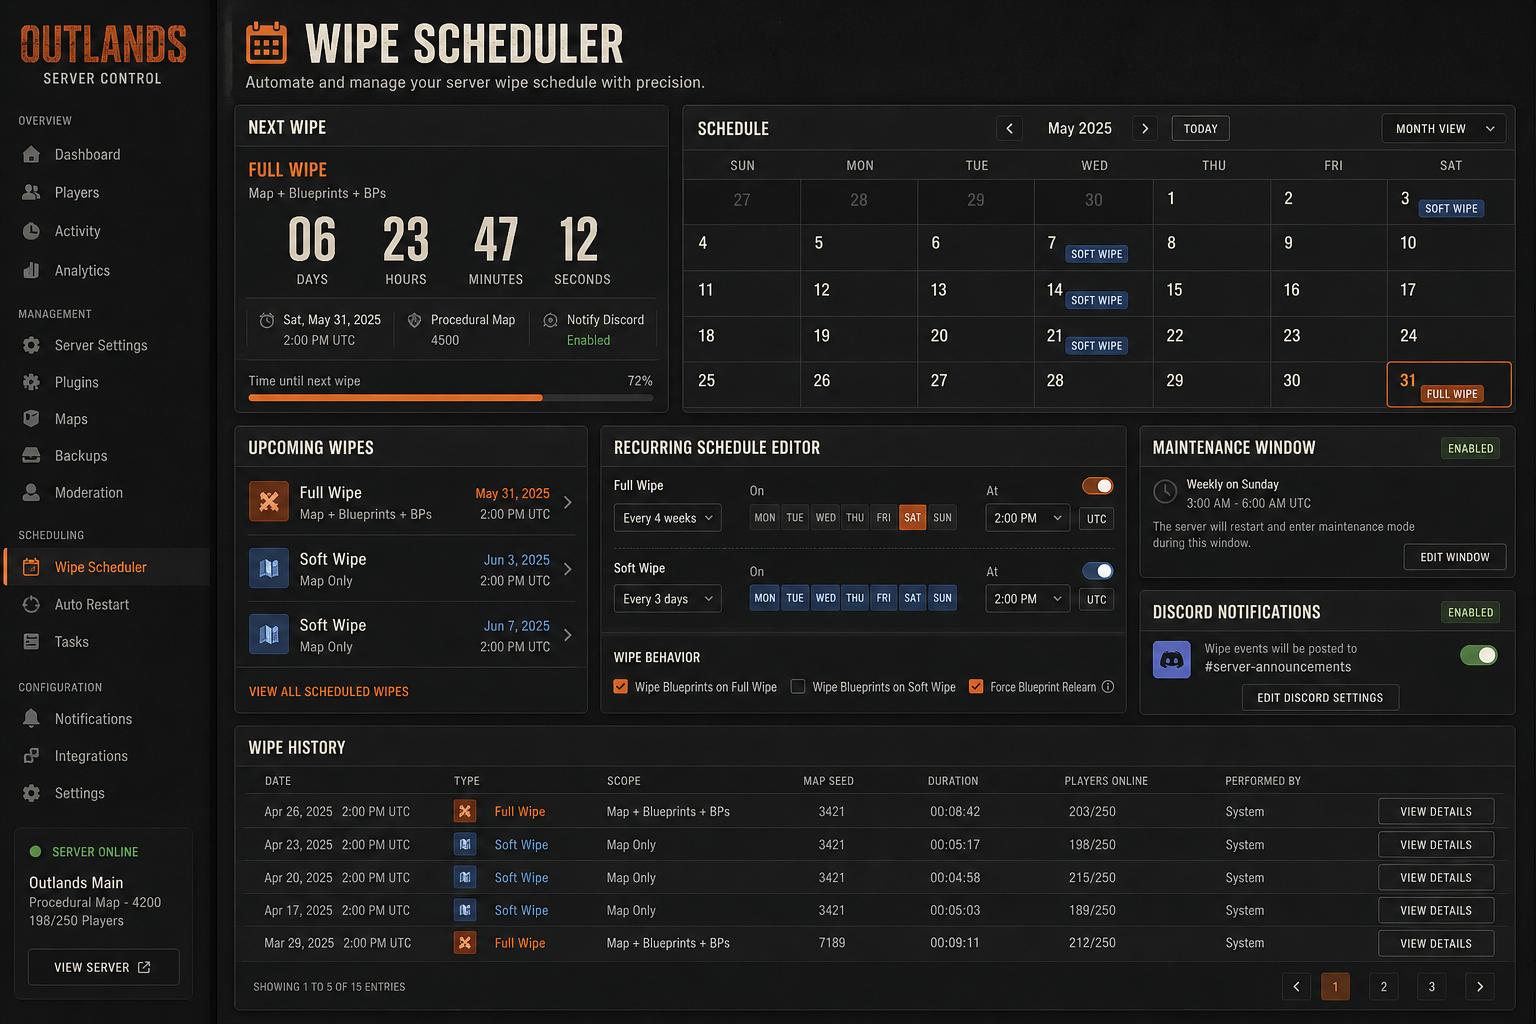Go to history page 3
Viewport: 1536px width, 1024px height.
[1432, 987]
